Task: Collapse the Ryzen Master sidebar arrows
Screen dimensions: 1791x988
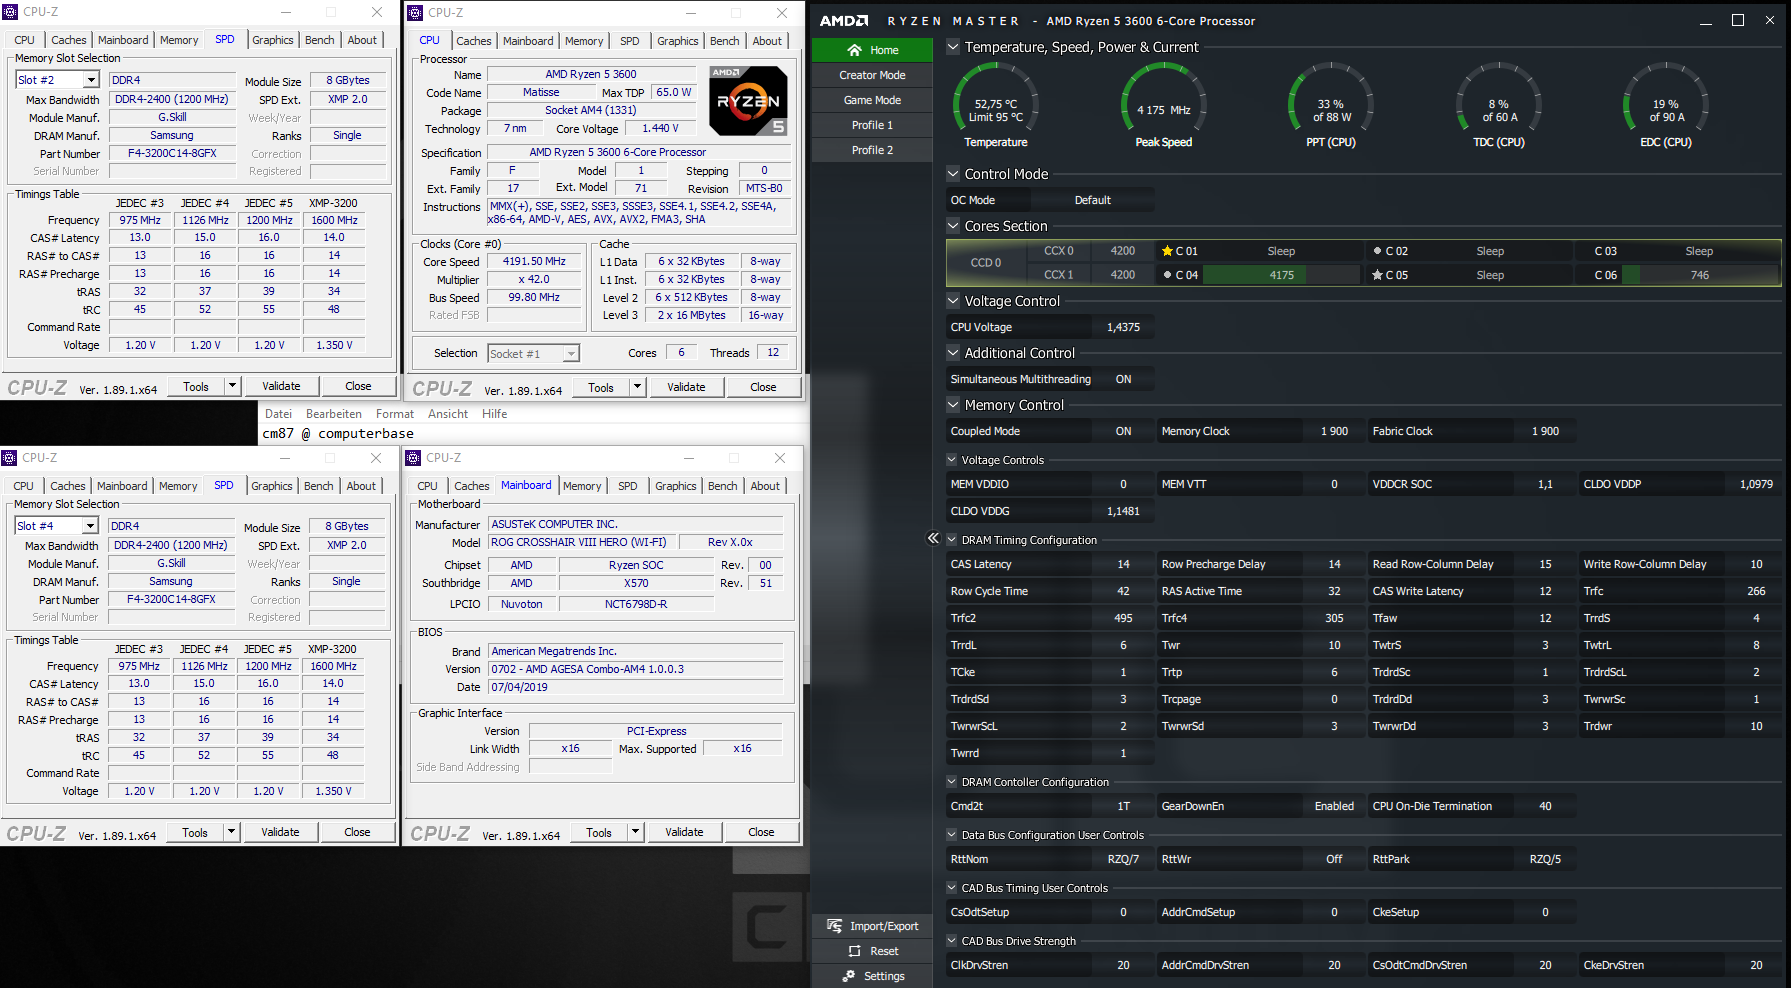Action: (x=933, y=538)
